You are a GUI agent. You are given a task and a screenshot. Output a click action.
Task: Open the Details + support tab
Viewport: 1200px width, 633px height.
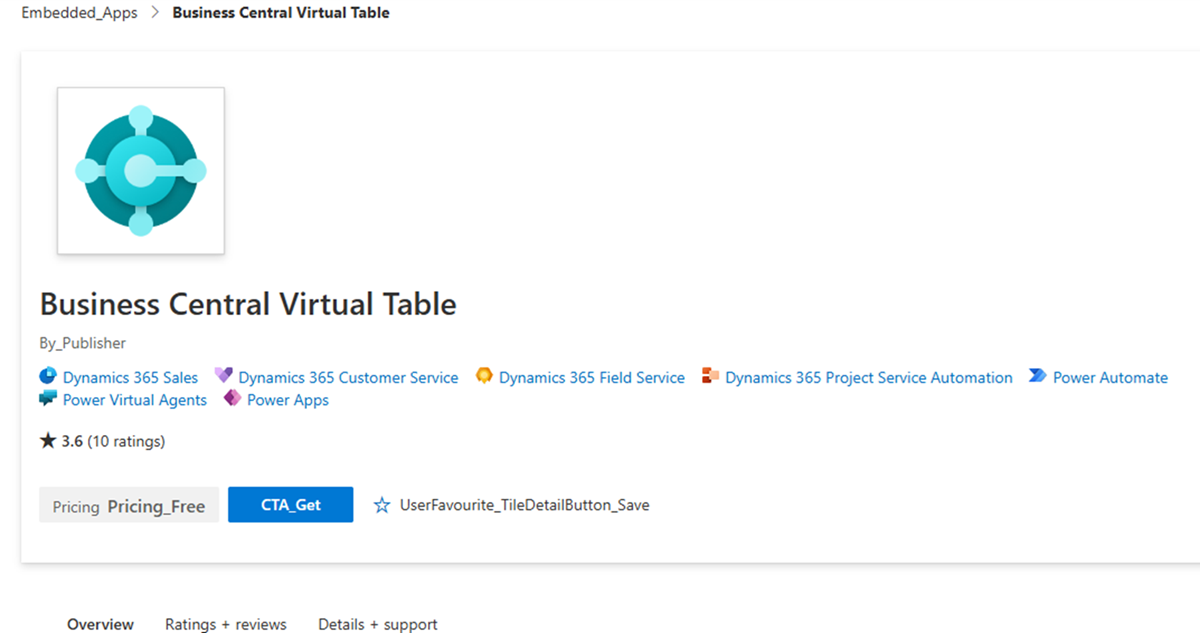pyautogui.click(x=377, y=624)
